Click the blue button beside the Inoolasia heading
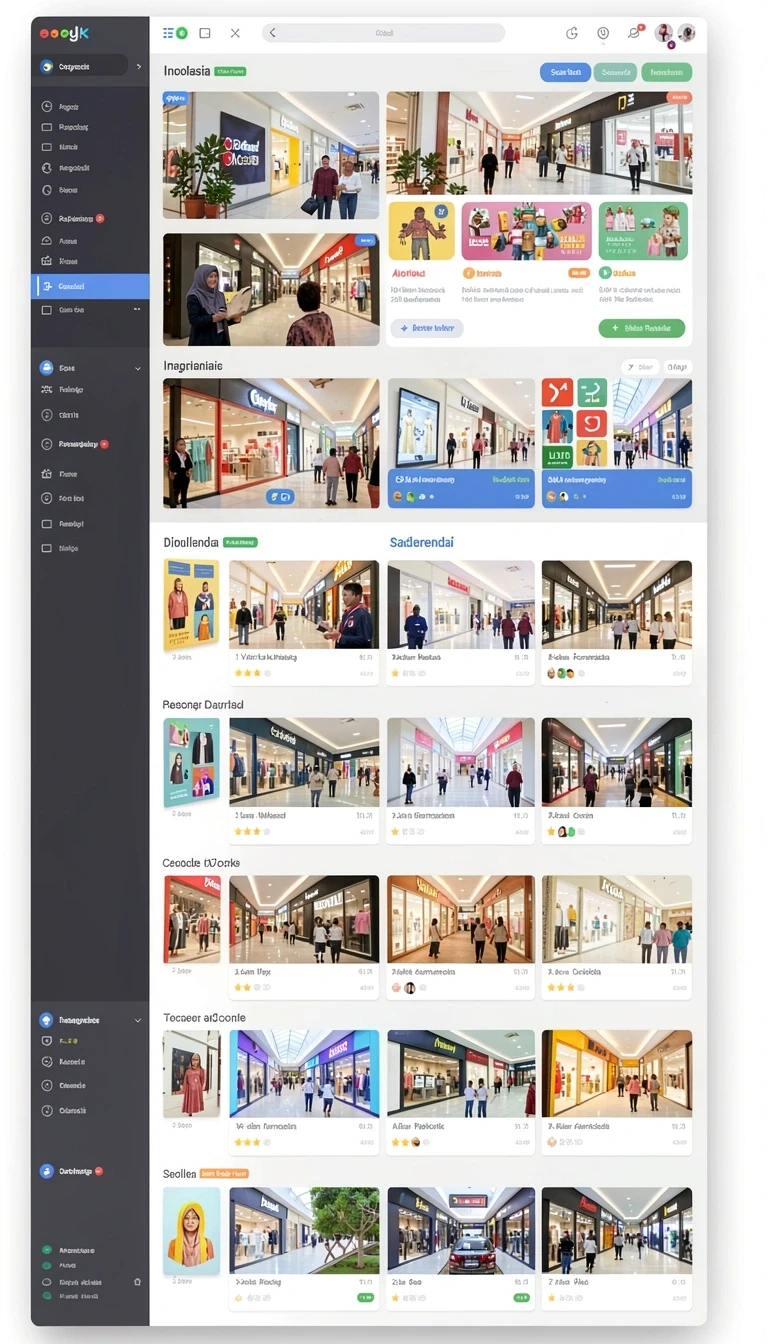This screenshot has width=768, height=1344. pyautogui.click(x=565, y=72)
